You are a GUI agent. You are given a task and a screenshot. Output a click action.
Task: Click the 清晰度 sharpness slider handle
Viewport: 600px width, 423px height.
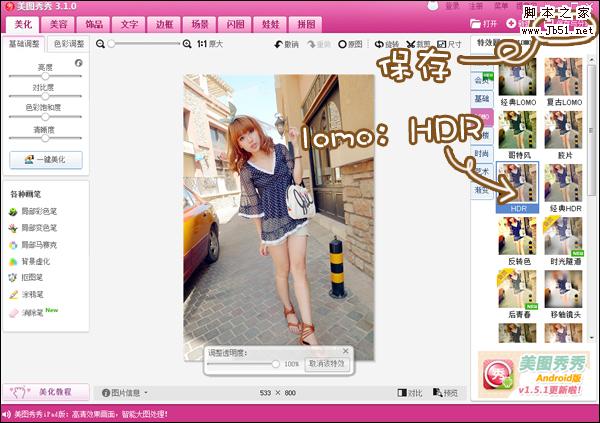pyautogui.click(x=45, y=138)
